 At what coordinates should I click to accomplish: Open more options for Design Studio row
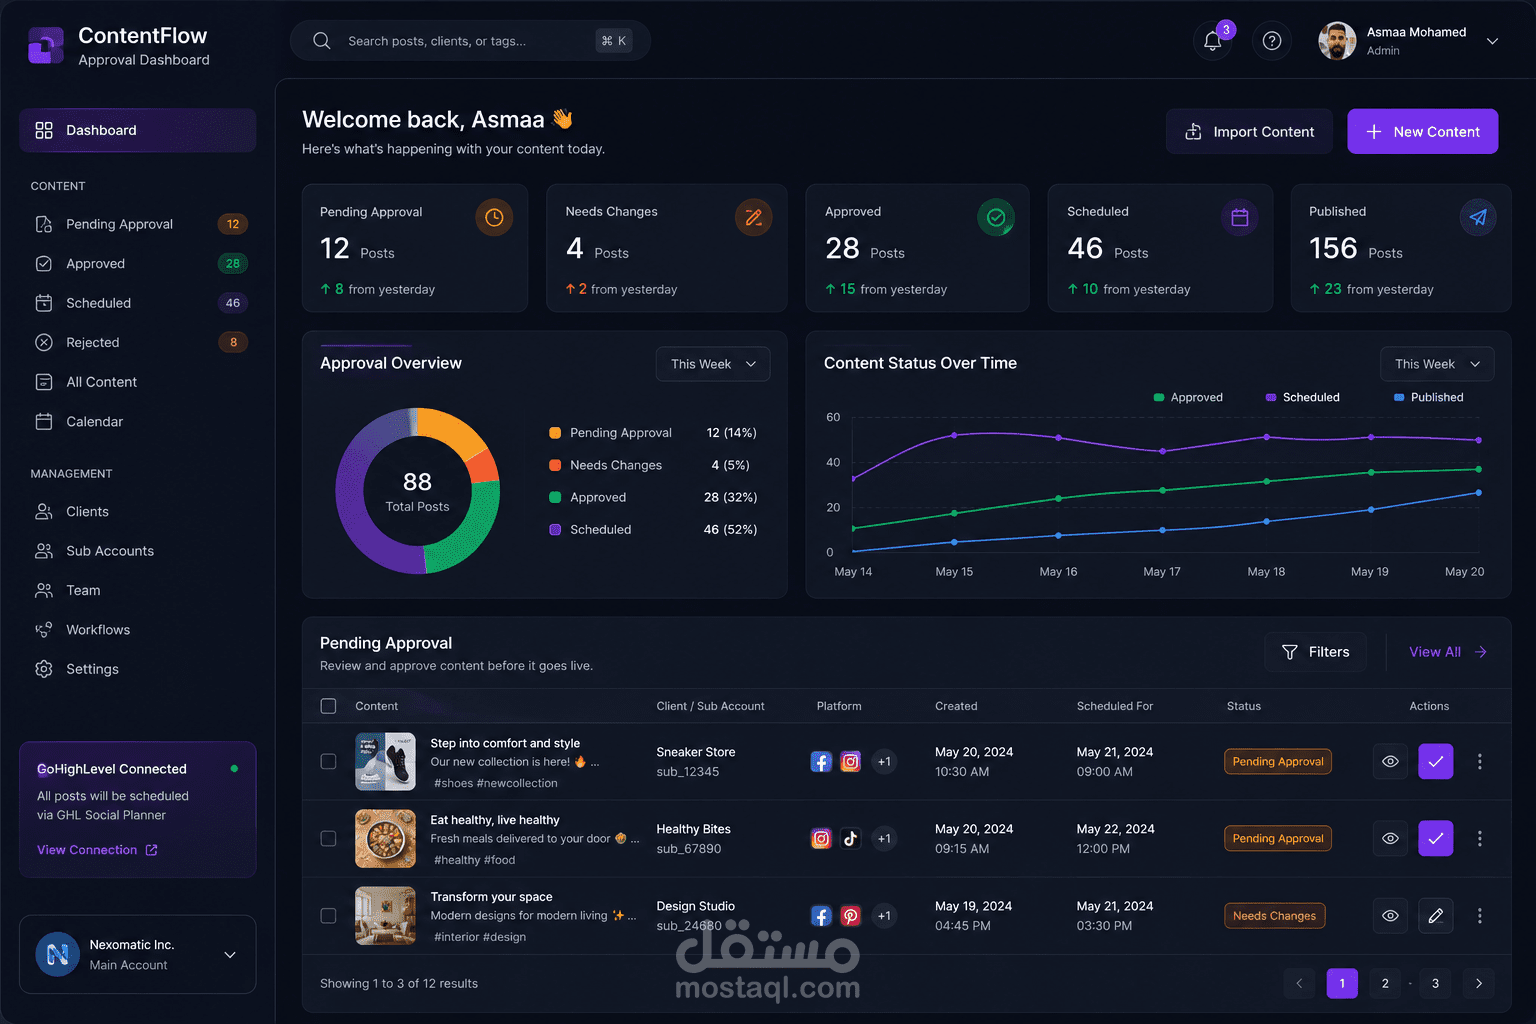click(1480, 915)
